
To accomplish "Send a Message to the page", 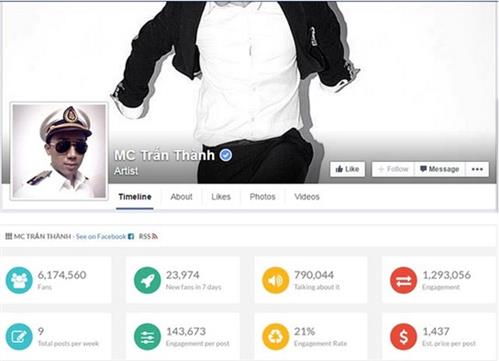I will click(439, 169).
